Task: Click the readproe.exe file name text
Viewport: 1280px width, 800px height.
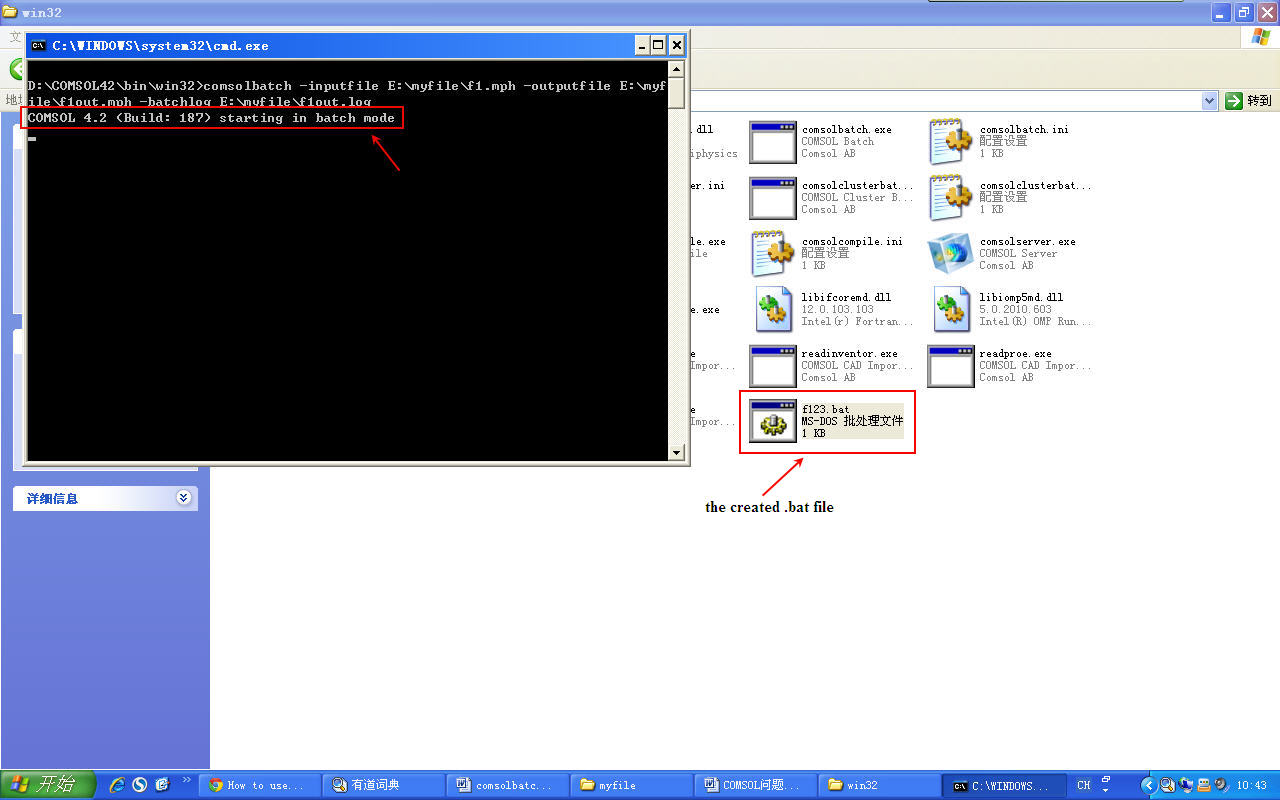Action: click(x=1015, y=354)
